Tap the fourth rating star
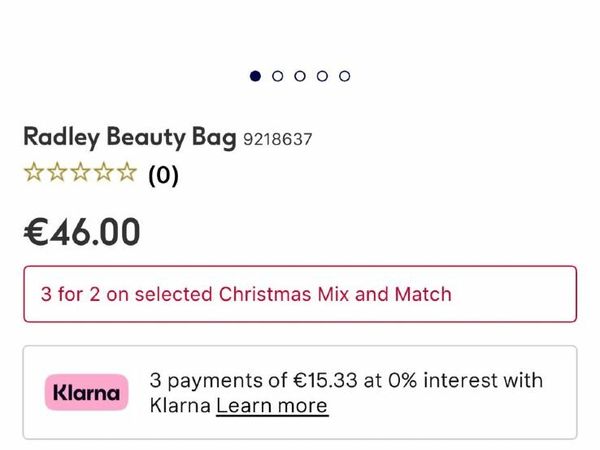This screenshot has height=450, width=600. click(x=103, y=173)
